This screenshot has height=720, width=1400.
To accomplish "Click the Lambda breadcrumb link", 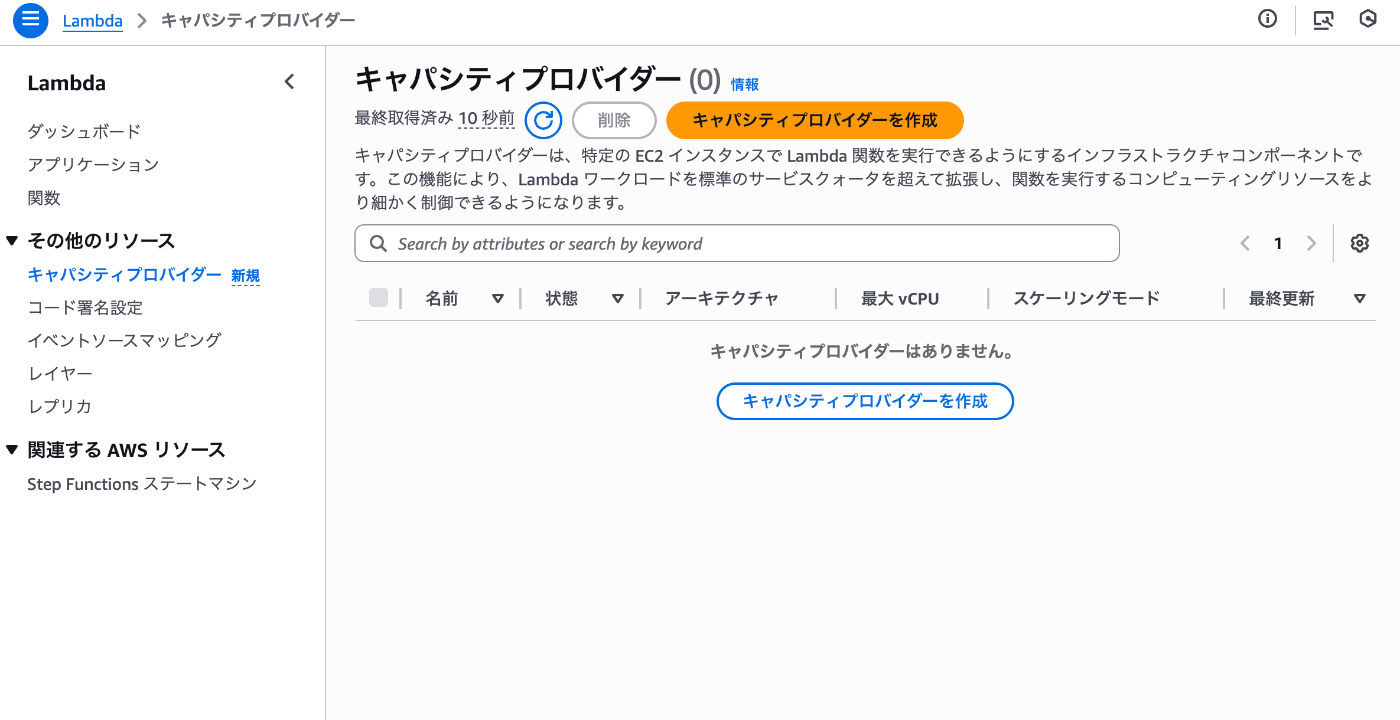I will click(x=92, y=20).
